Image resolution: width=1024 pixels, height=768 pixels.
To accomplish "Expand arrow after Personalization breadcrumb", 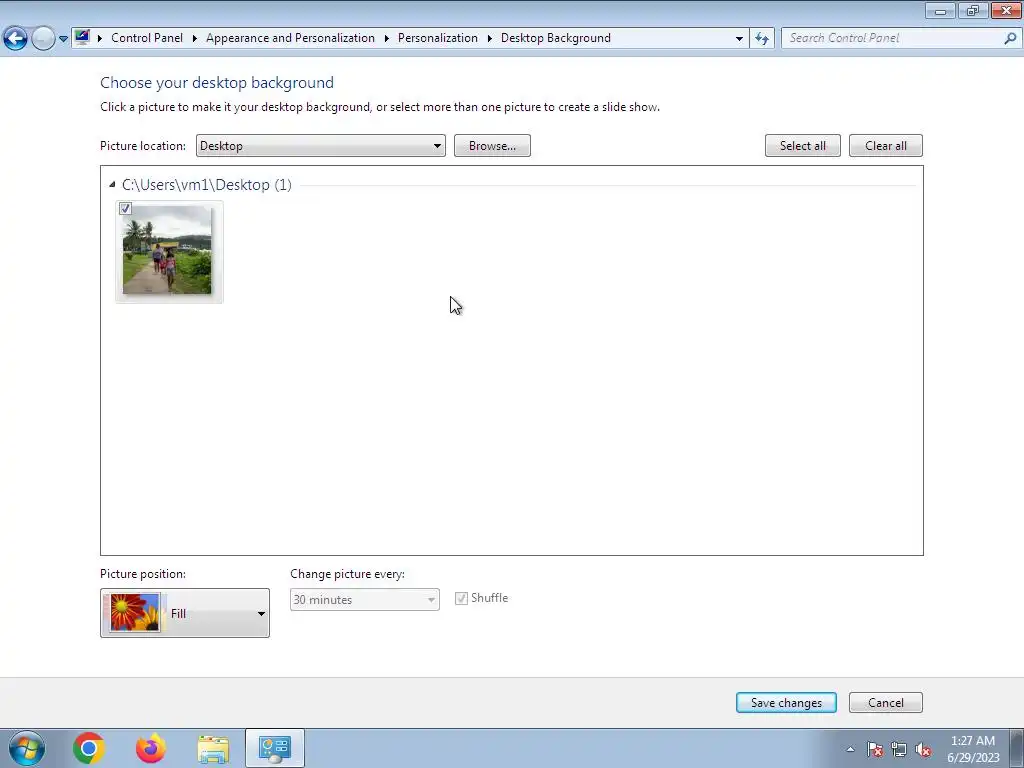I will click(490, 39).
